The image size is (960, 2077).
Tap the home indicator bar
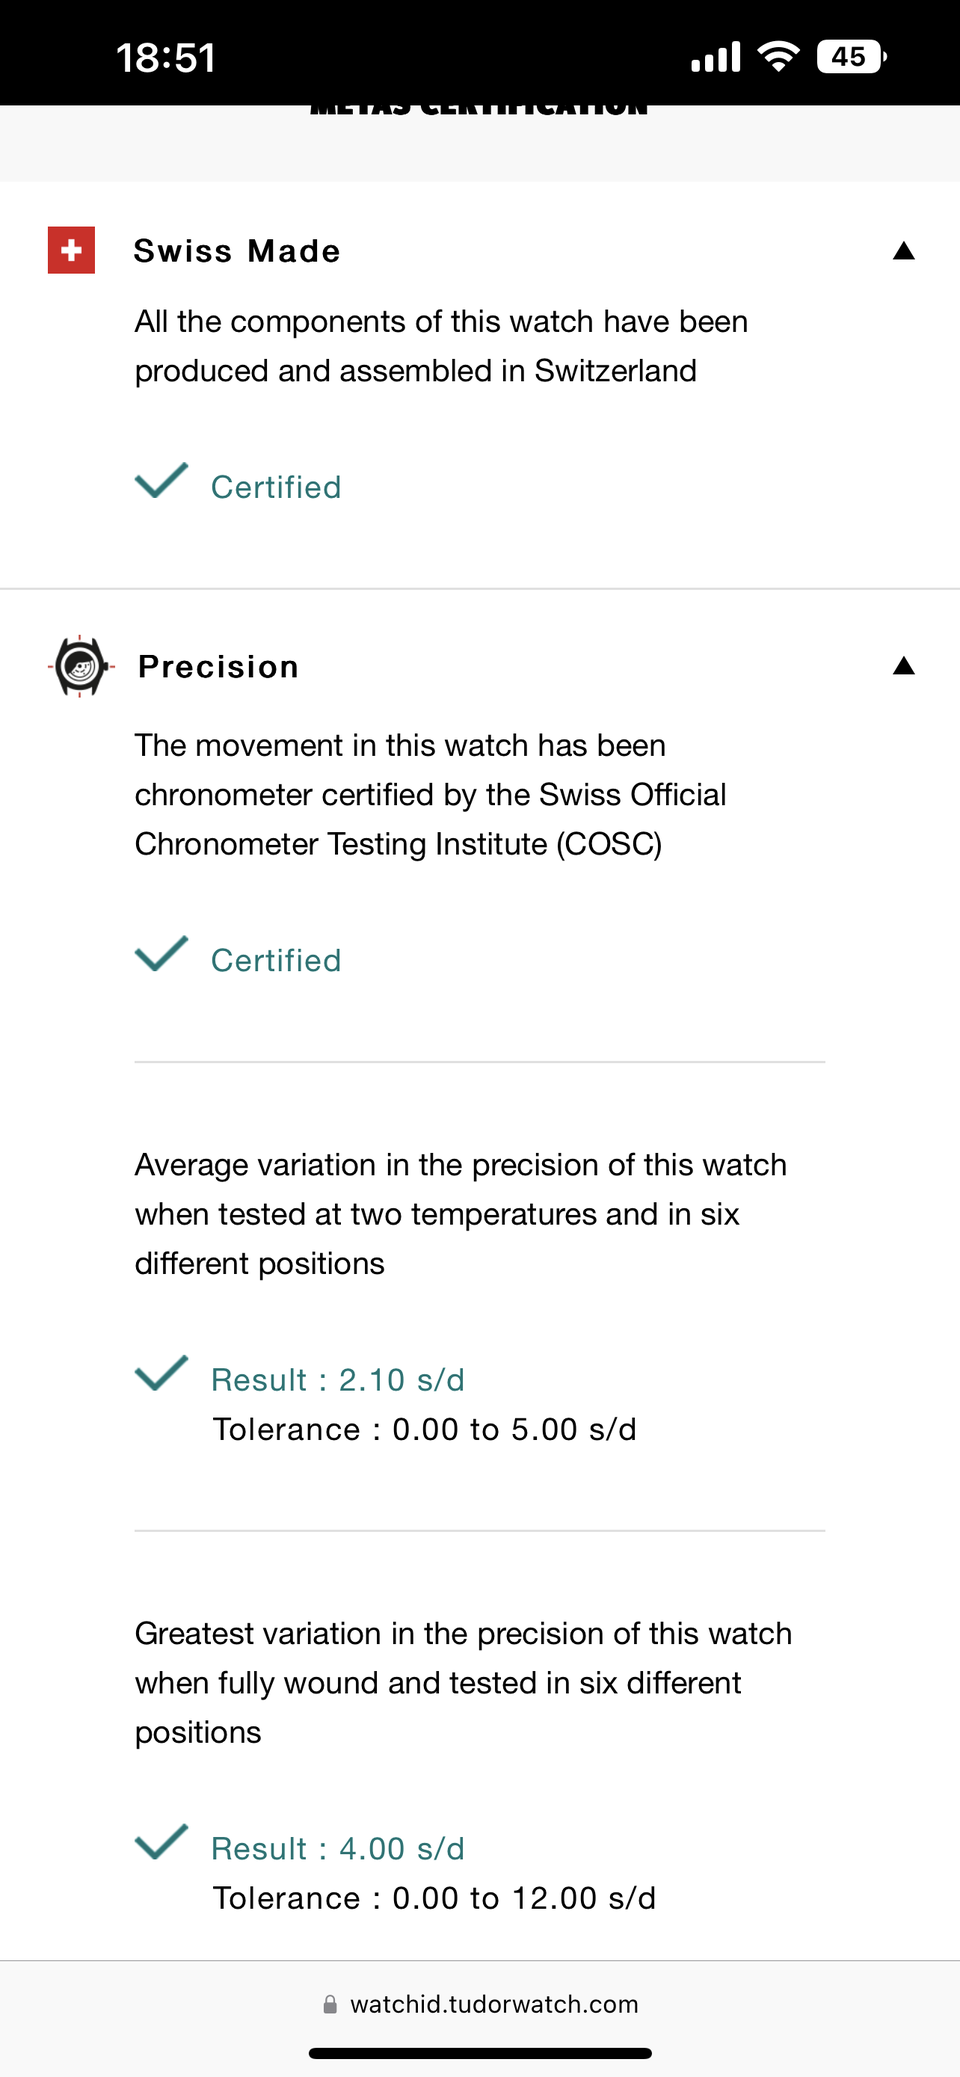point(480,2053)
